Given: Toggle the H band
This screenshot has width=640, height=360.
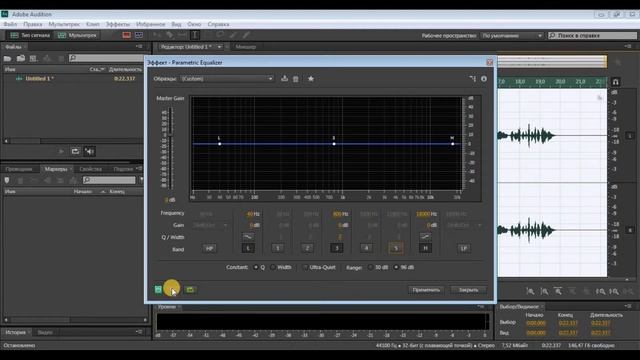Looking at the screenshot, I should pos(425,248).
